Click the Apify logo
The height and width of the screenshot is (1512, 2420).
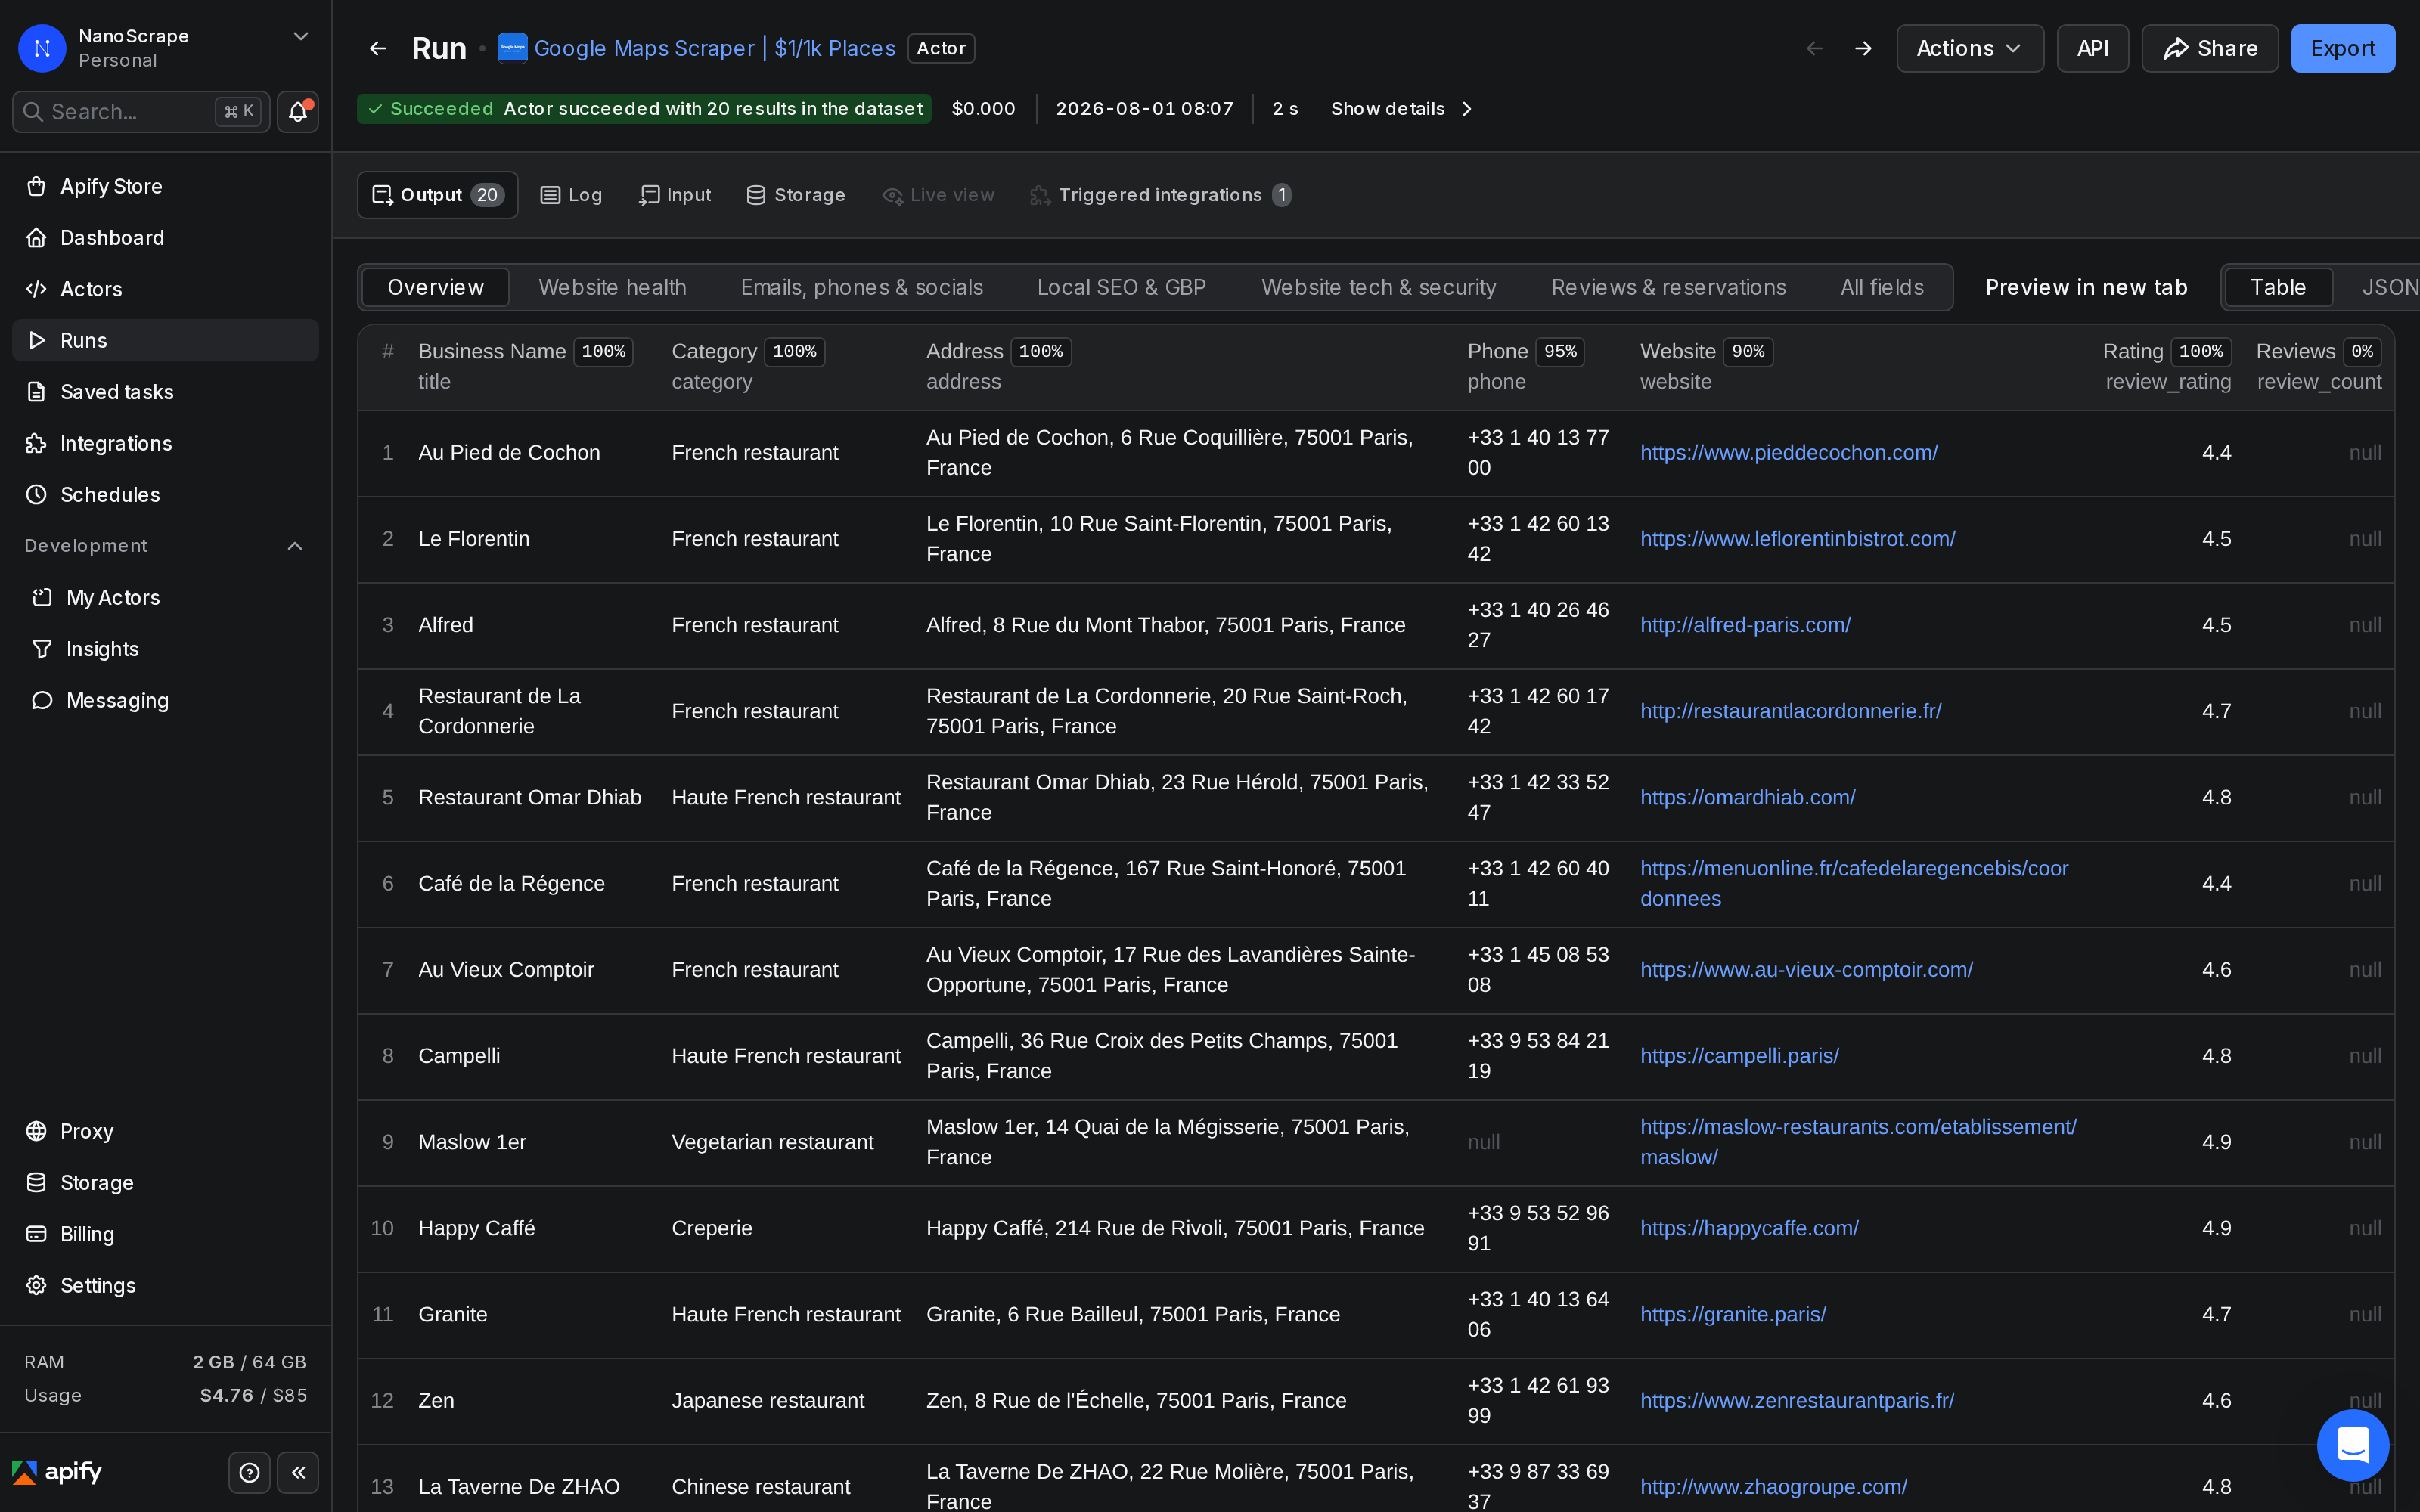(57, 1472)
